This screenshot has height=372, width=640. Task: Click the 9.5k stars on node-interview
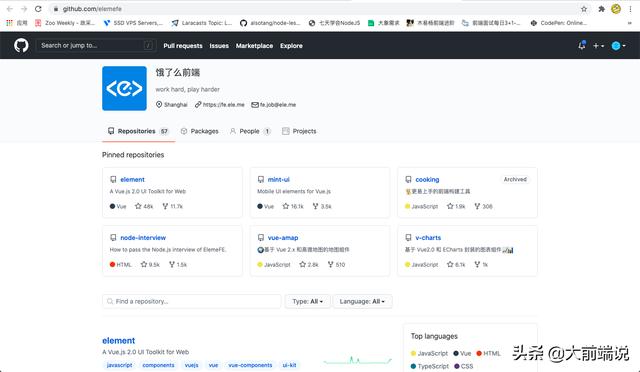[150, 265]
